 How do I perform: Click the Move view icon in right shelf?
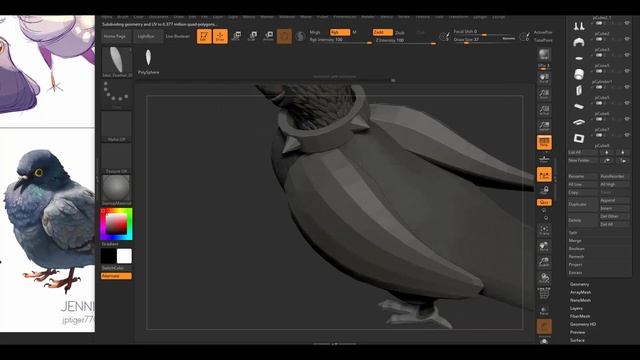(544, 246)
